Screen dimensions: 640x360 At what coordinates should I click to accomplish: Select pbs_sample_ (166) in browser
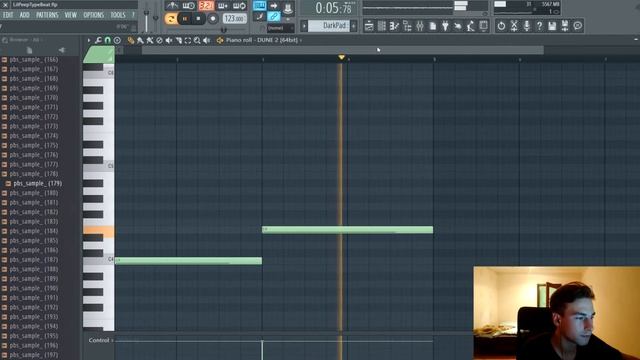coord(33,60)
